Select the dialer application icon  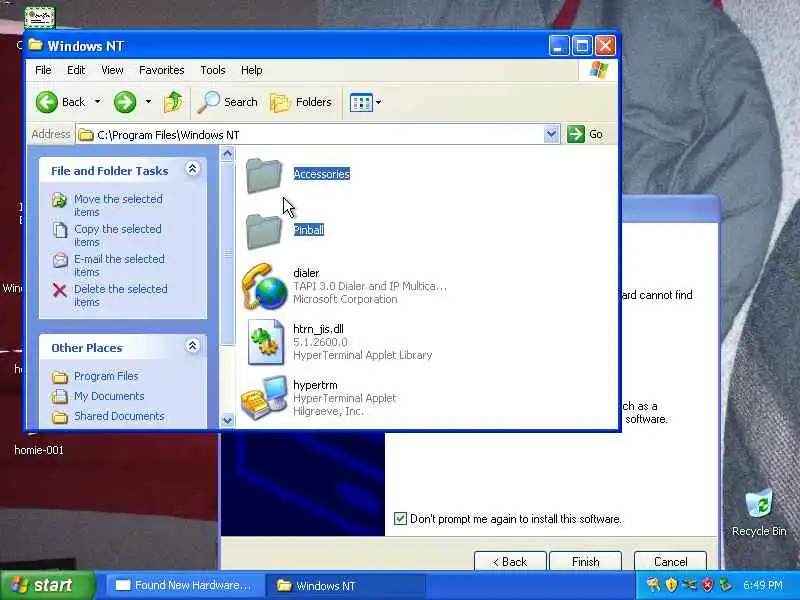[264, 287]
